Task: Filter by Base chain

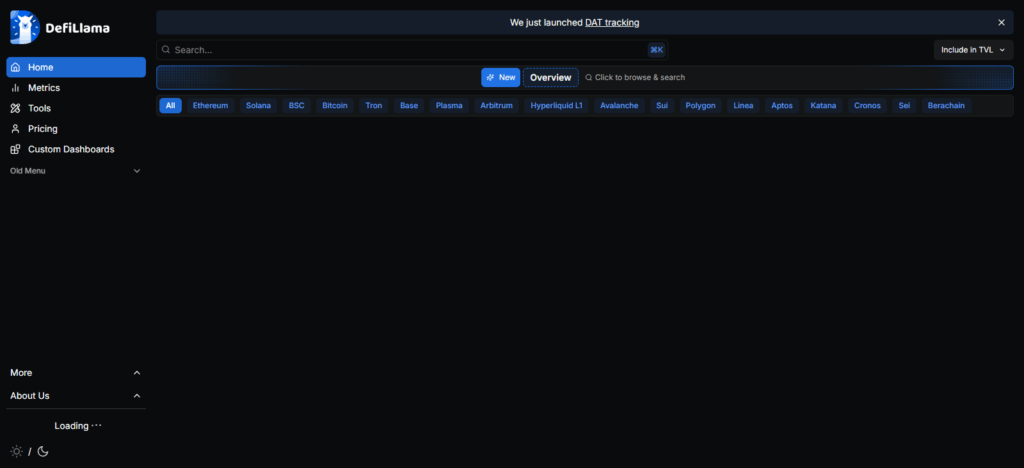Action: point(409,105)
